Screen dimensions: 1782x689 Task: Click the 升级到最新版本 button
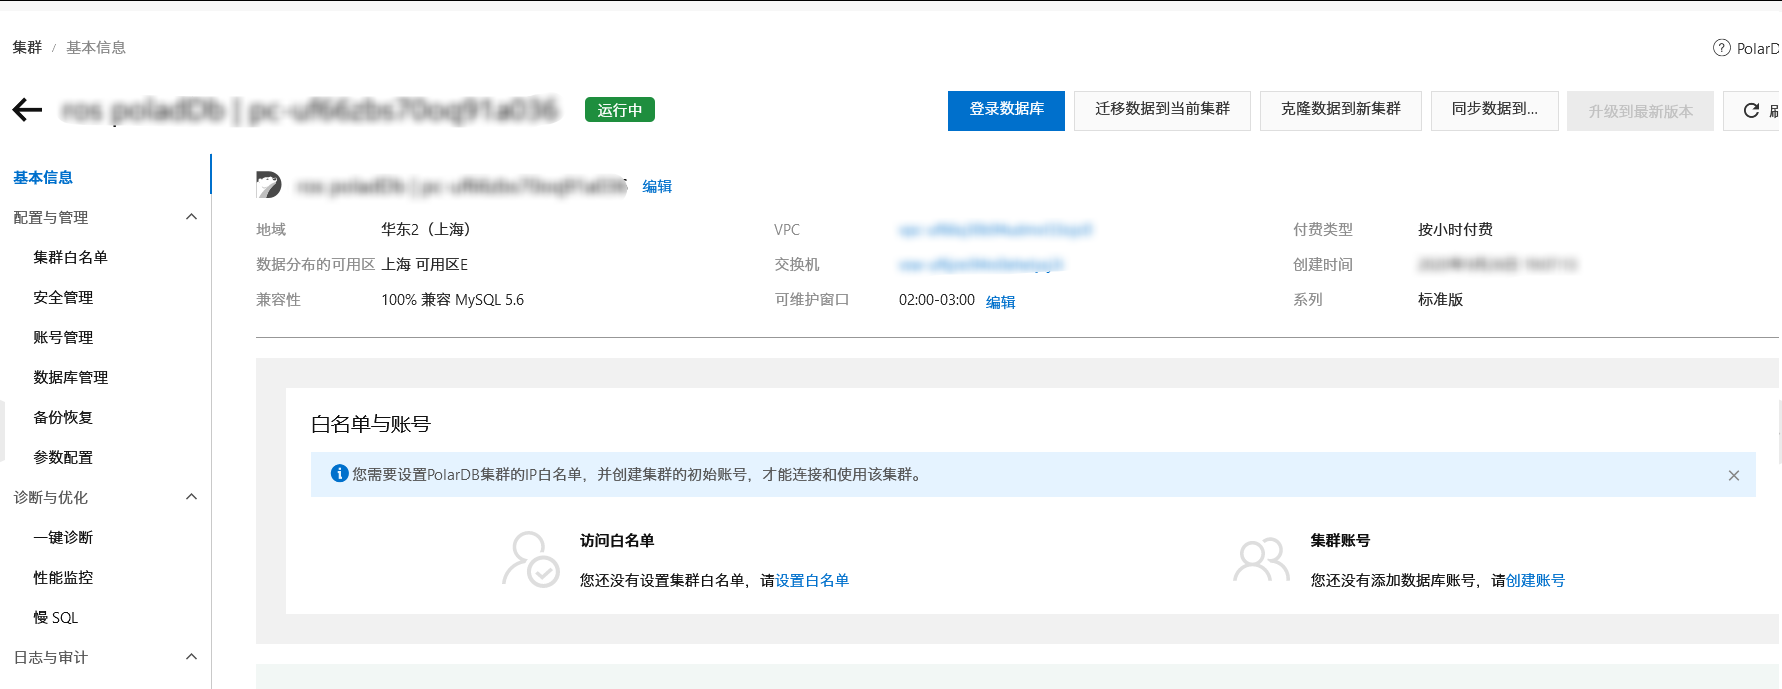tap(1640, 111)
